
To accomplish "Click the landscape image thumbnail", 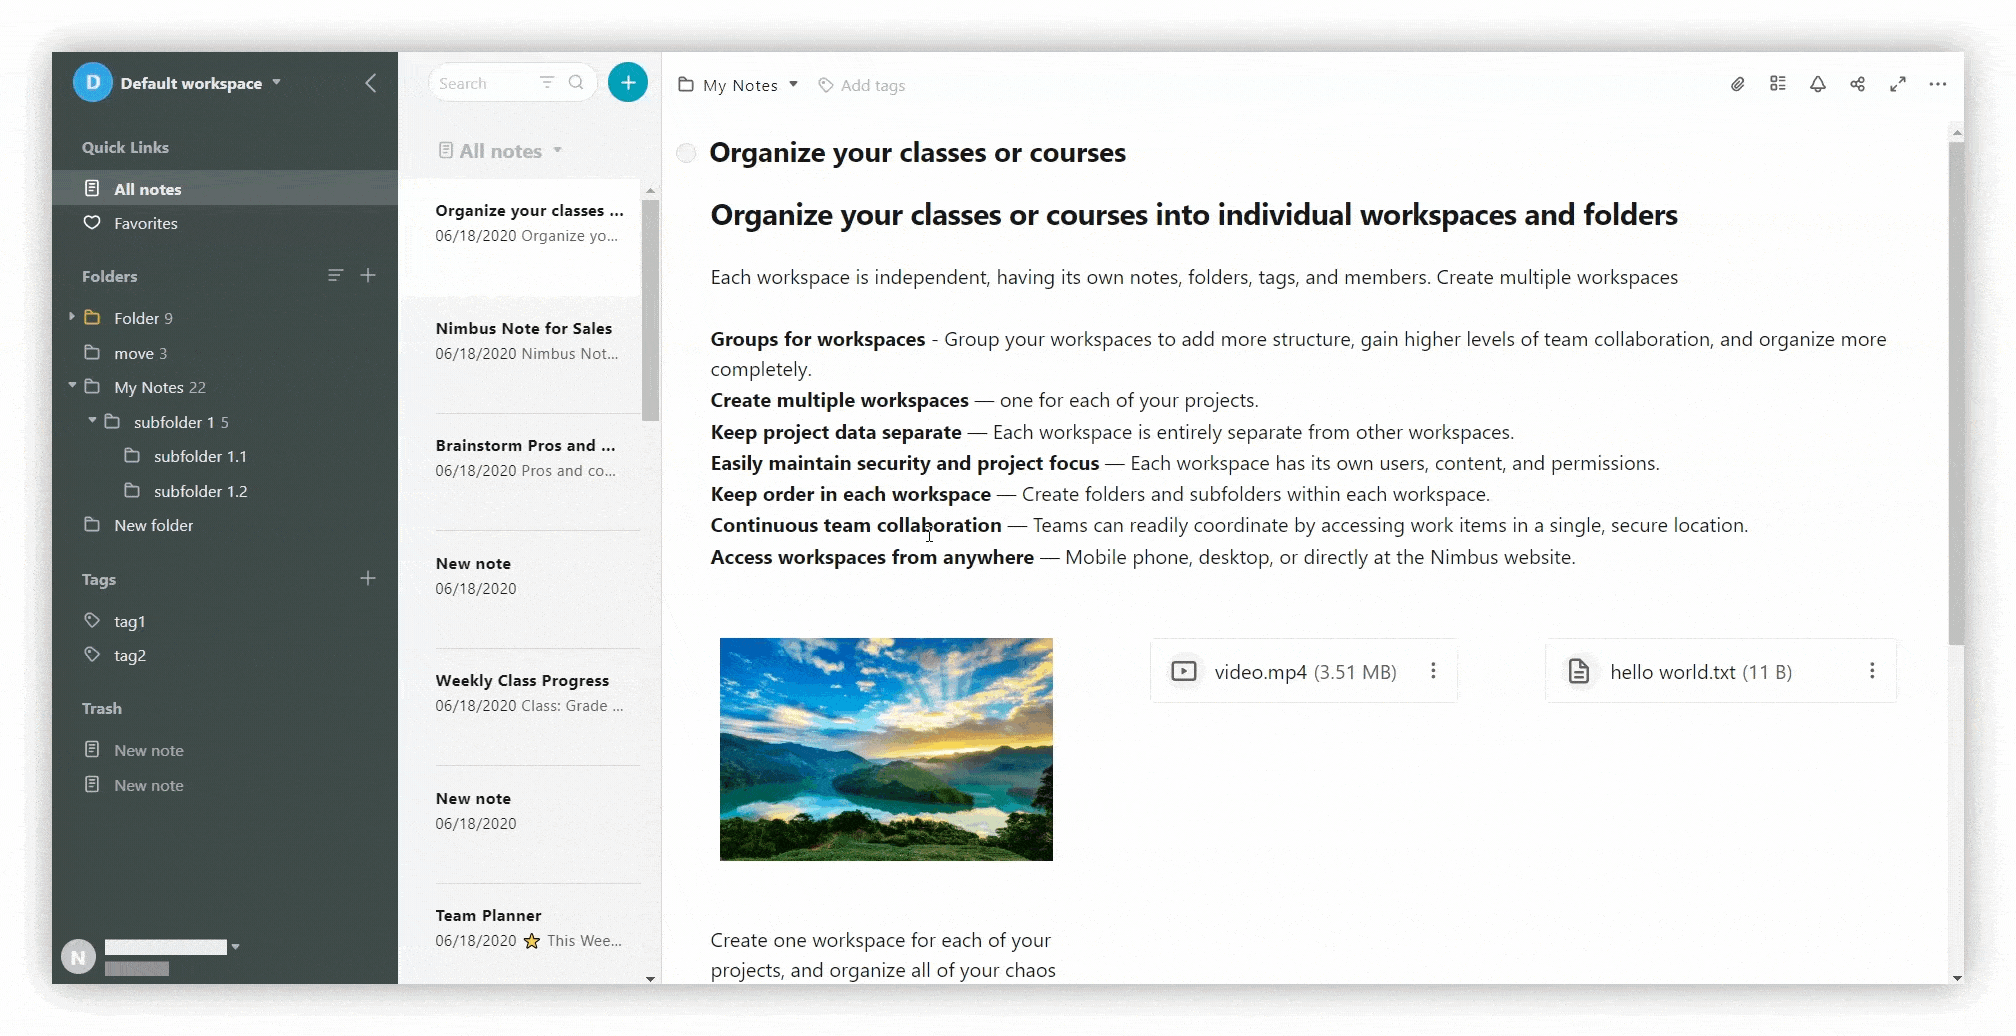I will coord(886,749).
